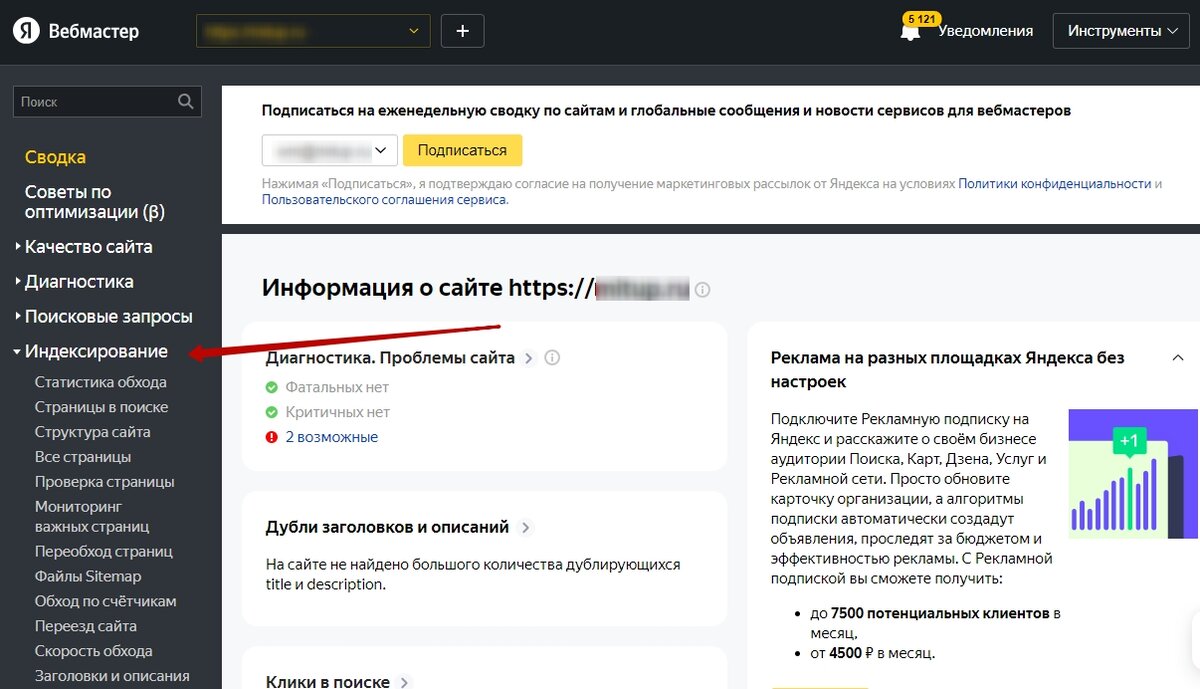This screenshot has width=1200, height=689.
Task: Click info icon beside site address heading
Action: 702,290
